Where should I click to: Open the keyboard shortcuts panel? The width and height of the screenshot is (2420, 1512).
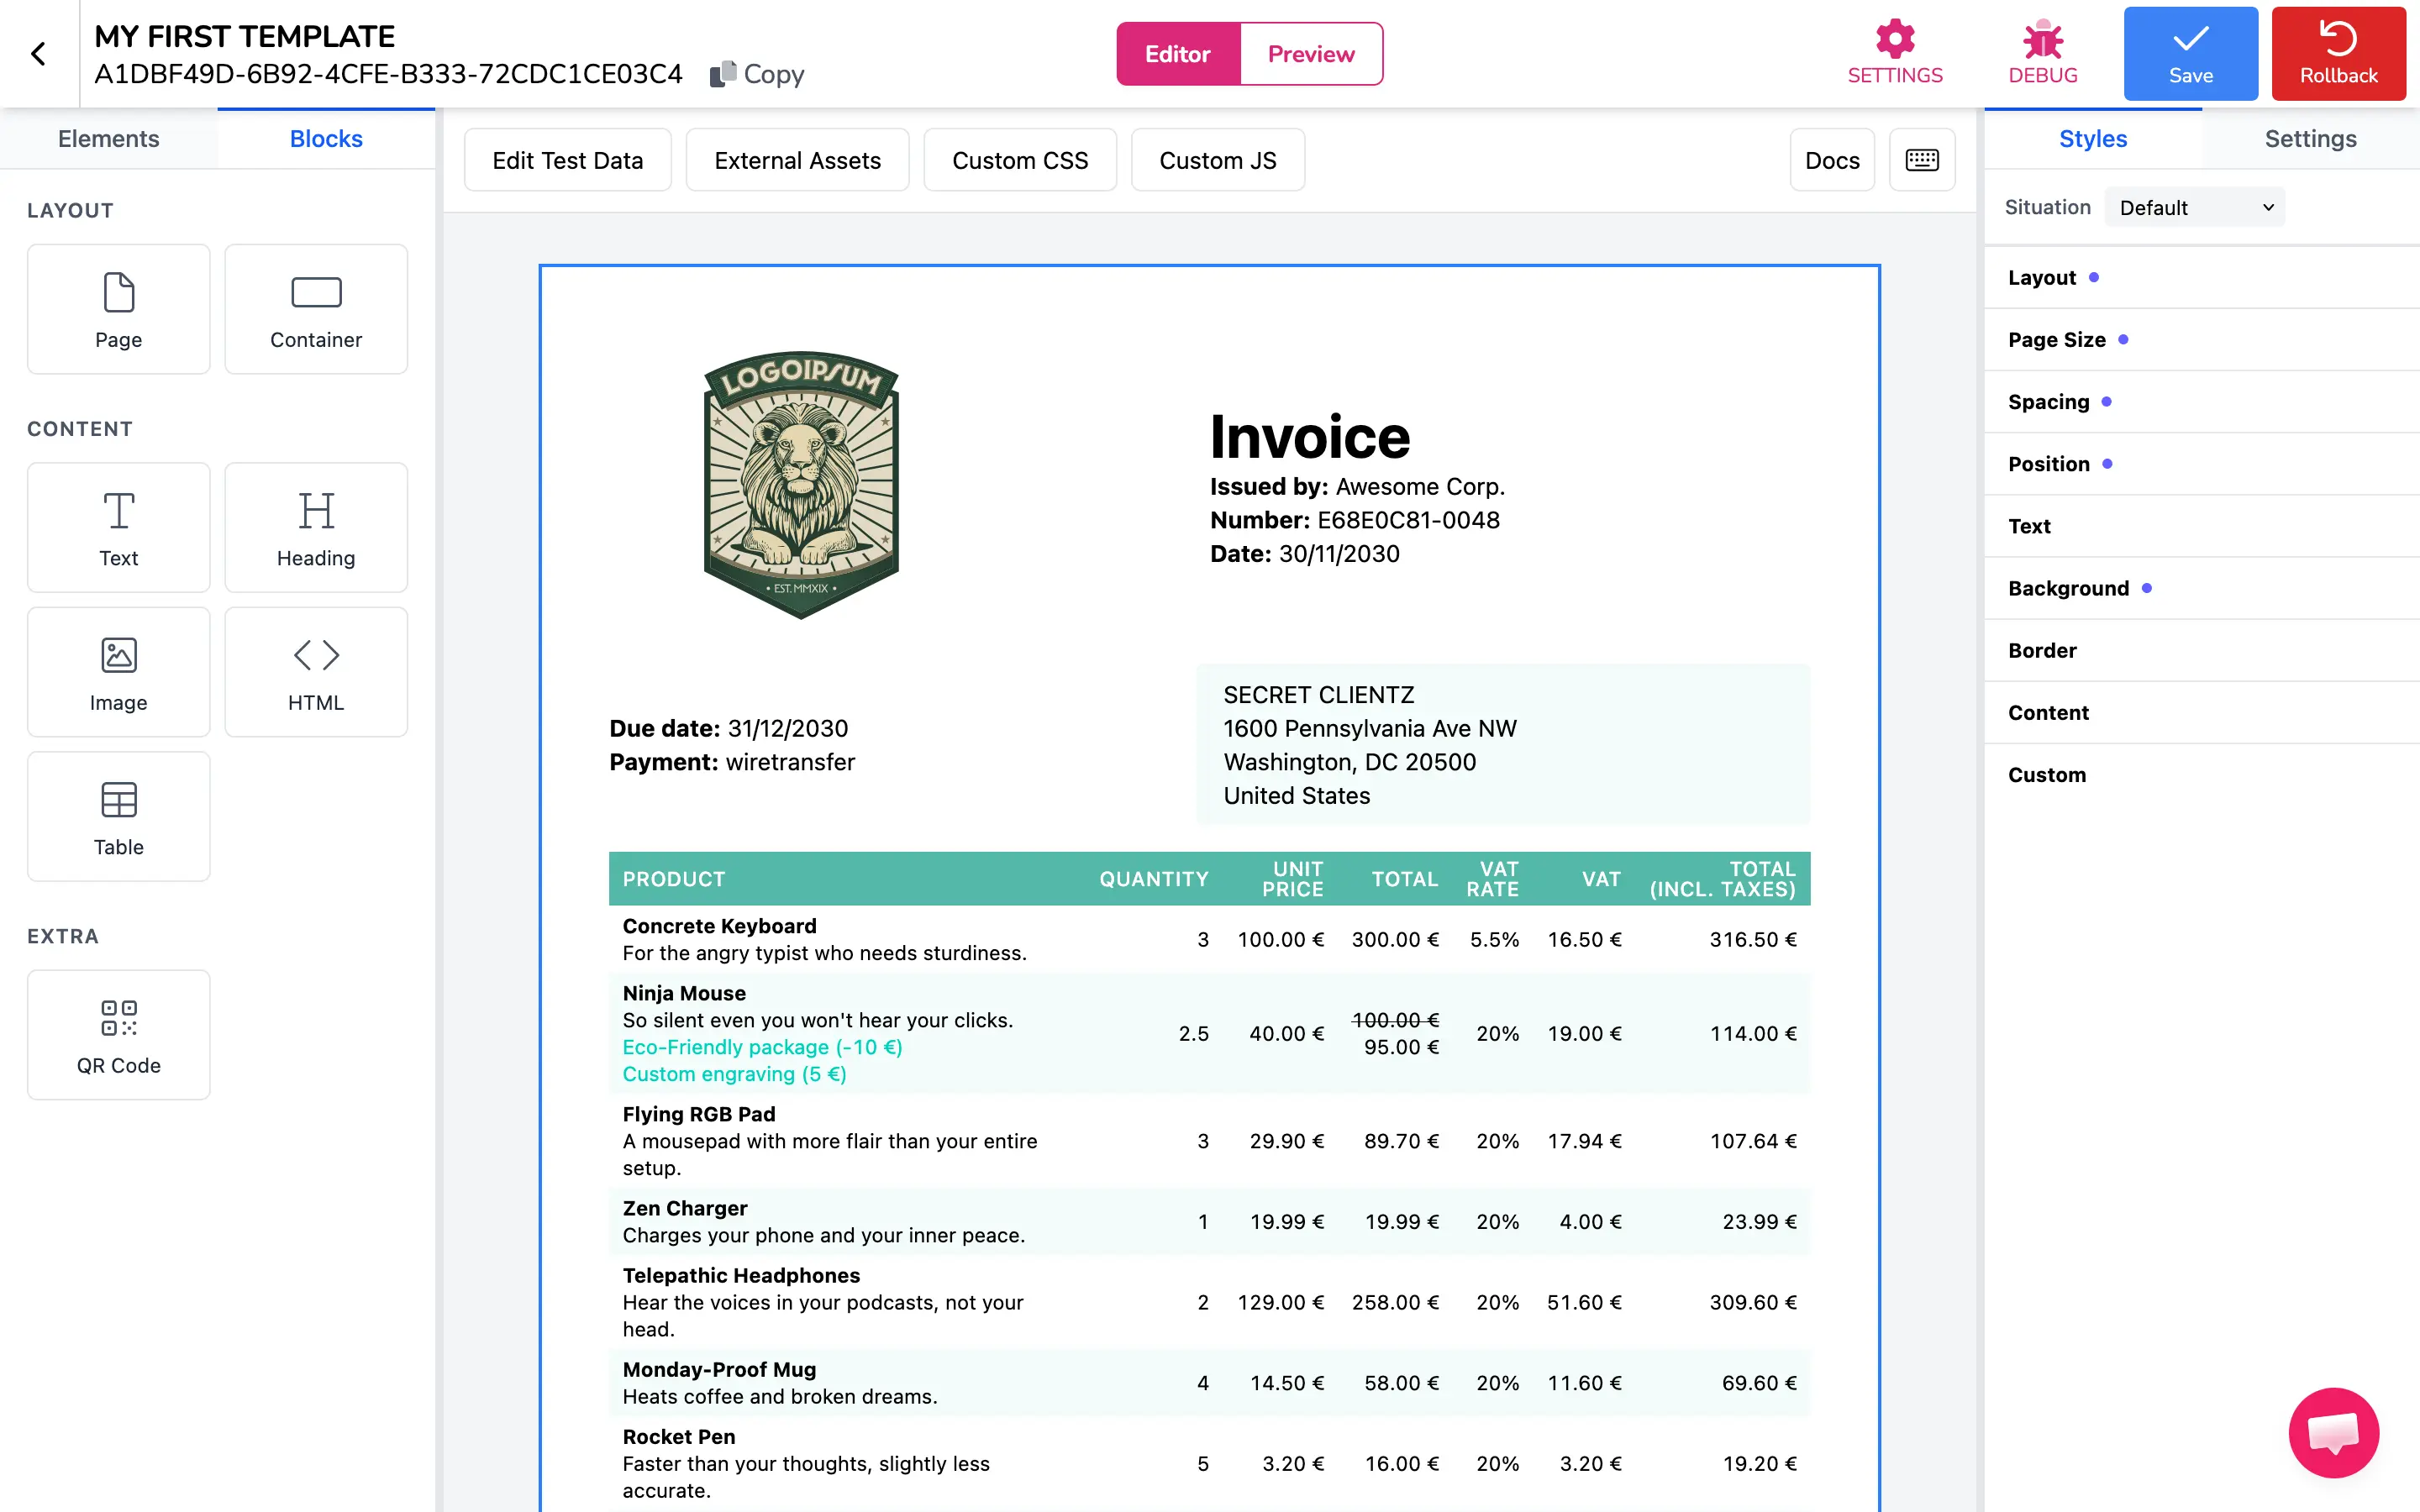click(x=1921, y=159)
